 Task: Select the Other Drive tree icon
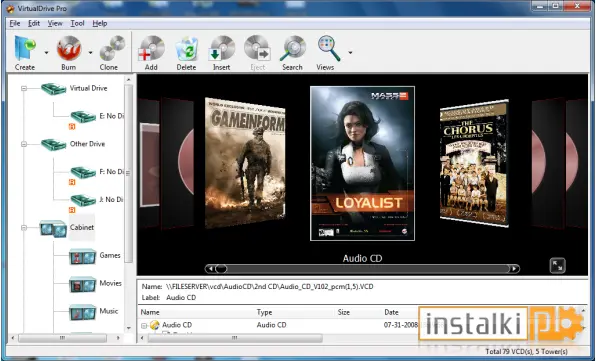click(54, 144)
